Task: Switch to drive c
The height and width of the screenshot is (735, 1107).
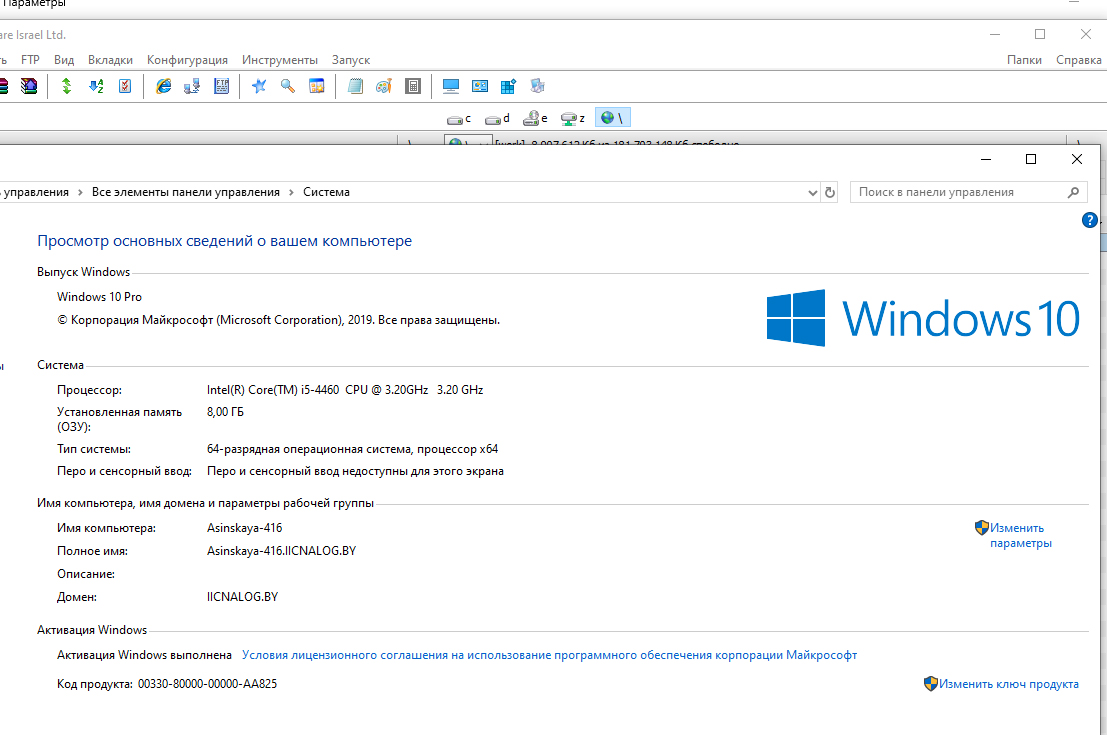Action: point(459,118)
